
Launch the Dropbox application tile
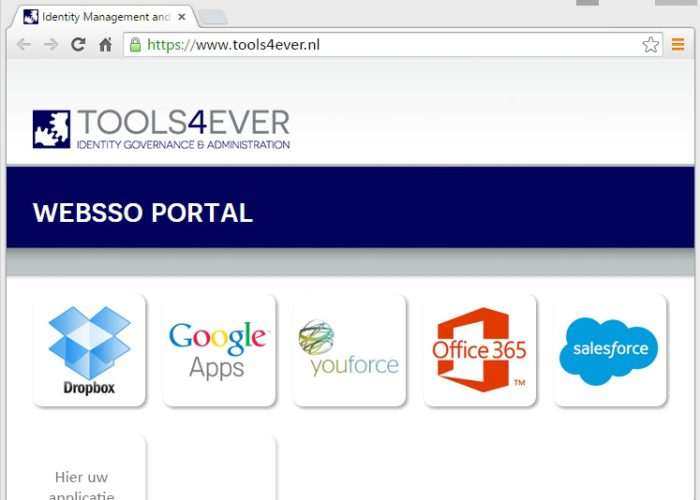(x=89, y=350)
